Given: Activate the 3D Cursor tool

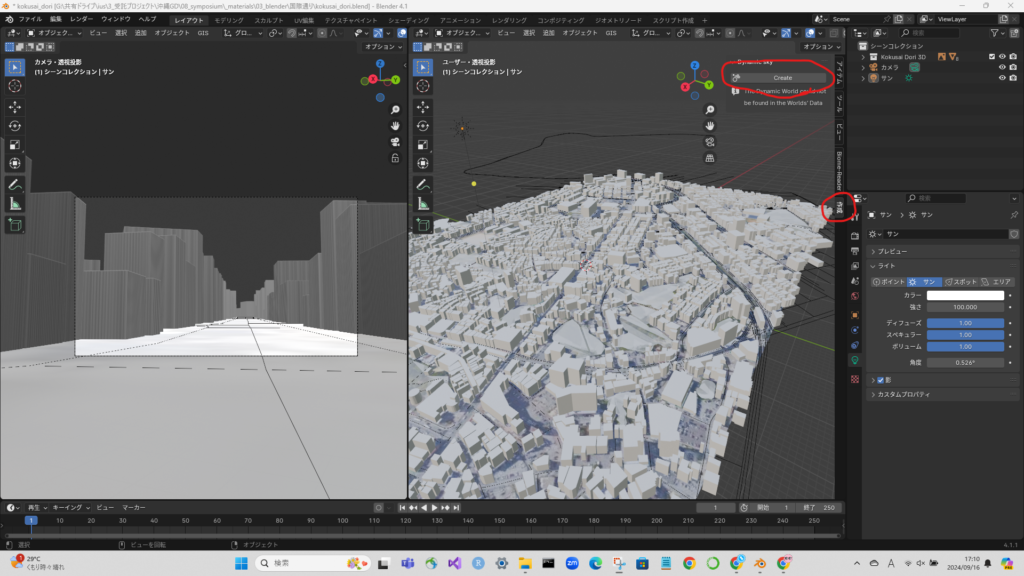Looking at the screenshot, I should click(15, 86).
